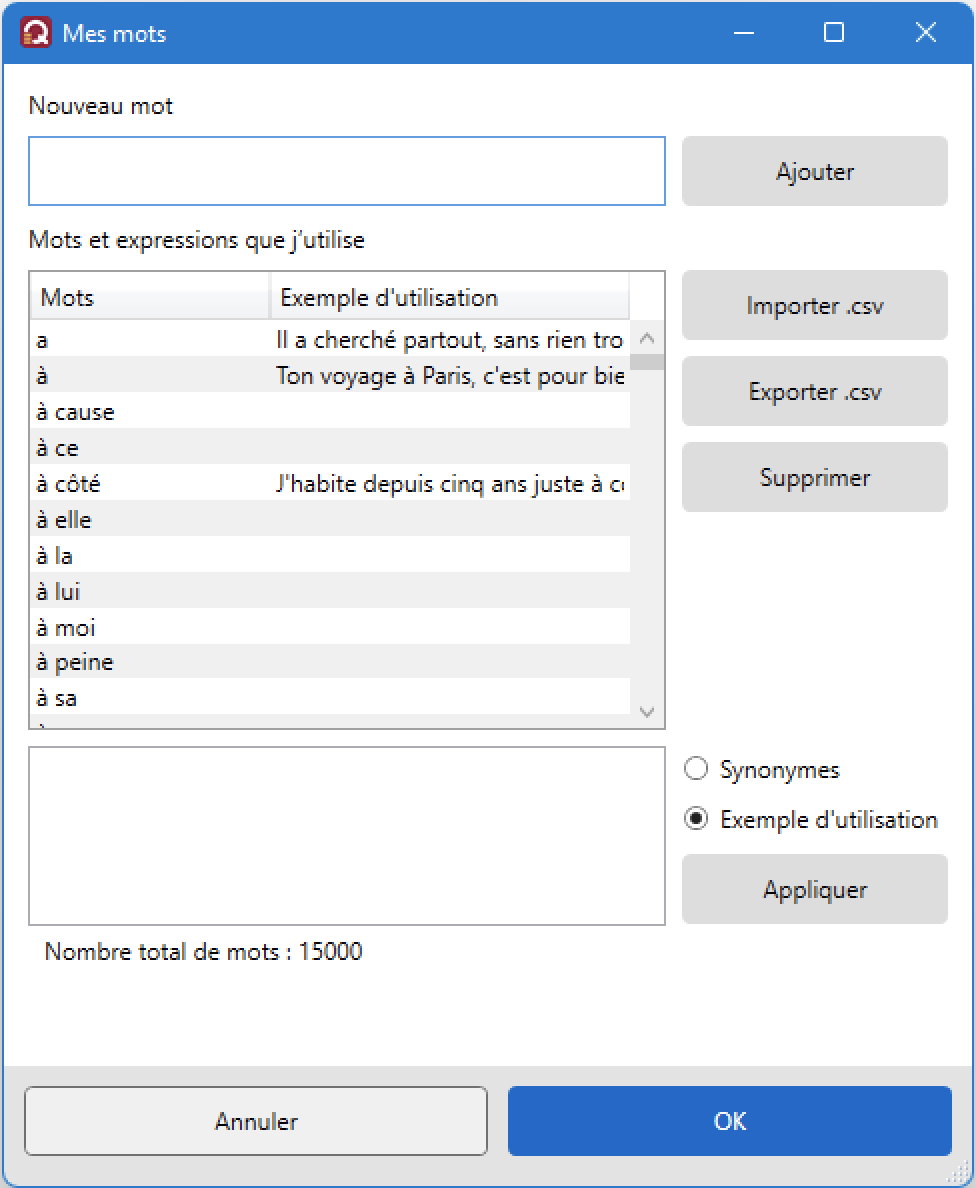
Task: Select the 'à cause' row
Action: tap(330, 411)
